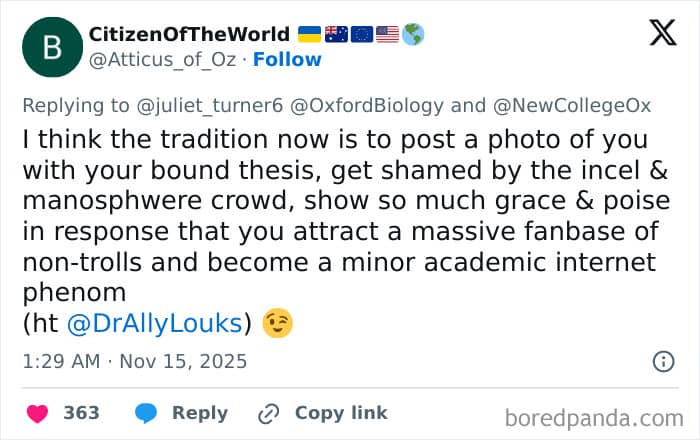Click the 1:29 AM Nov 15 timestamp

click(x=133, y=361)
